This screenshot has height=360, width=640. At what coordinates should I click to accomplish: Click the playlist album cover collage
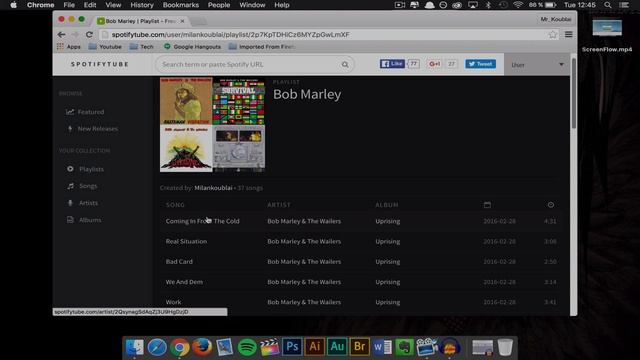tap(212, 124)
